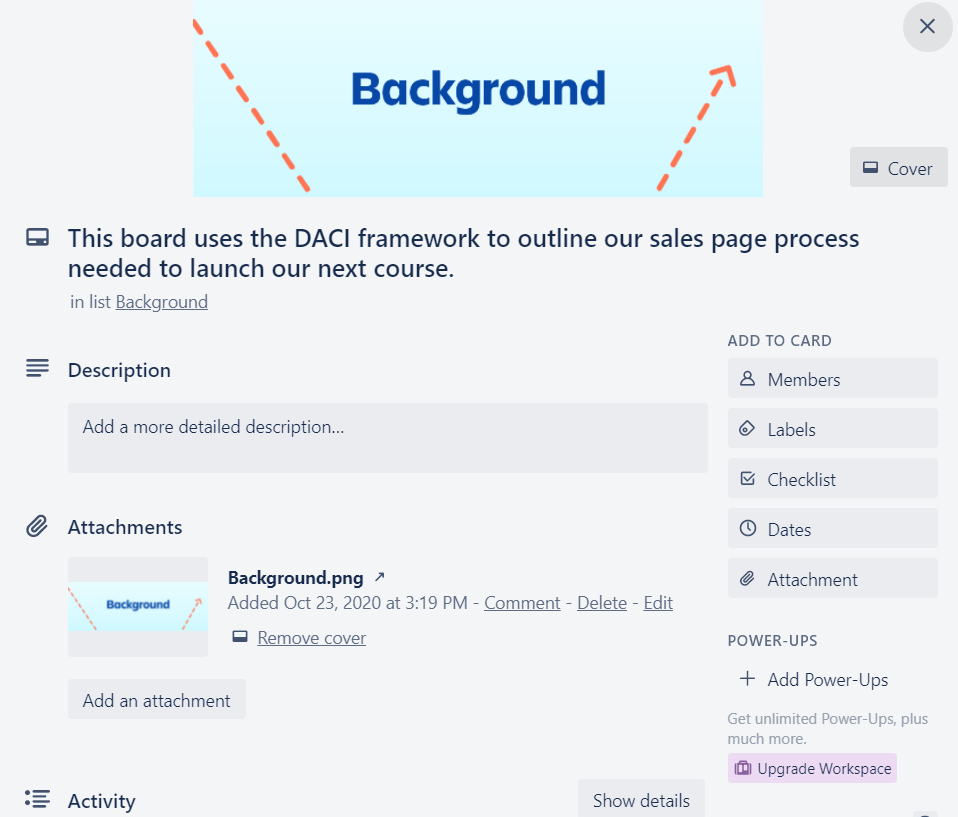
Task: Click the checkbox icon on Checklist
Action: click(747, 478)
